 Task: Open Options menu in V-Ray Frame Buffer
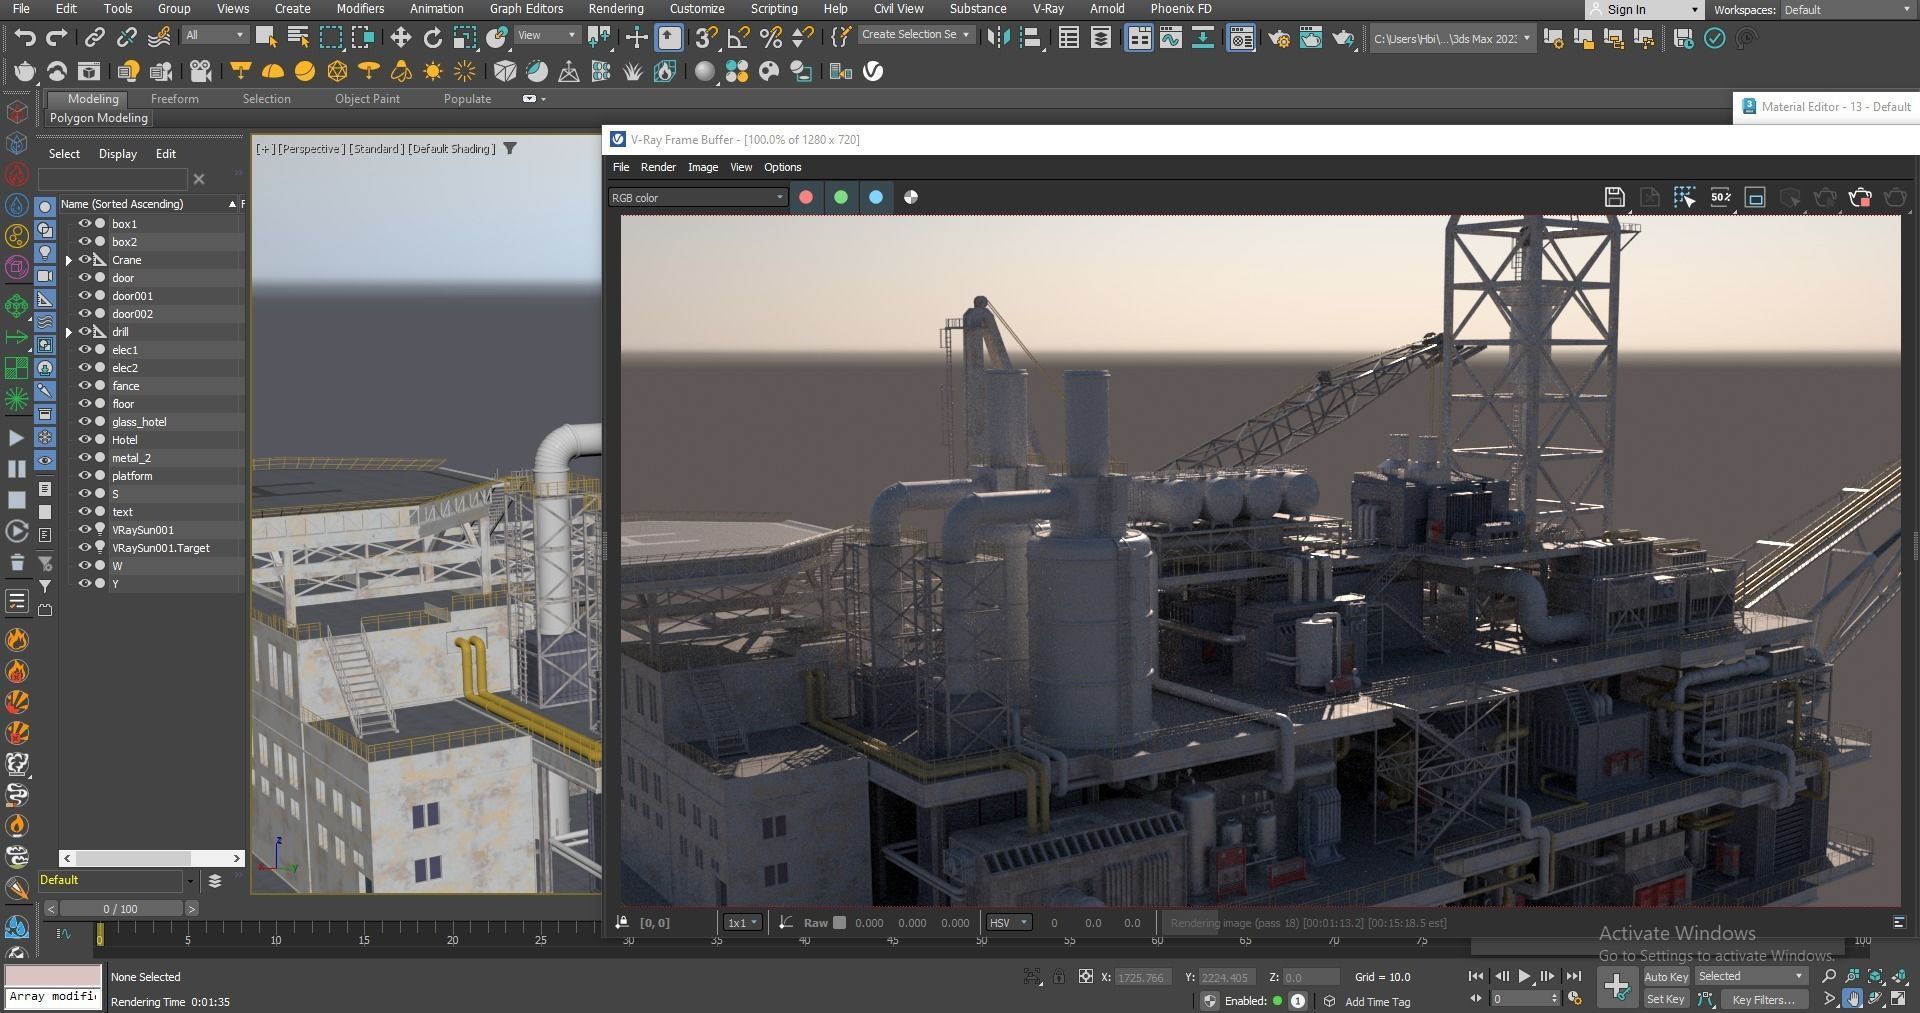click(x=782, y=167)
